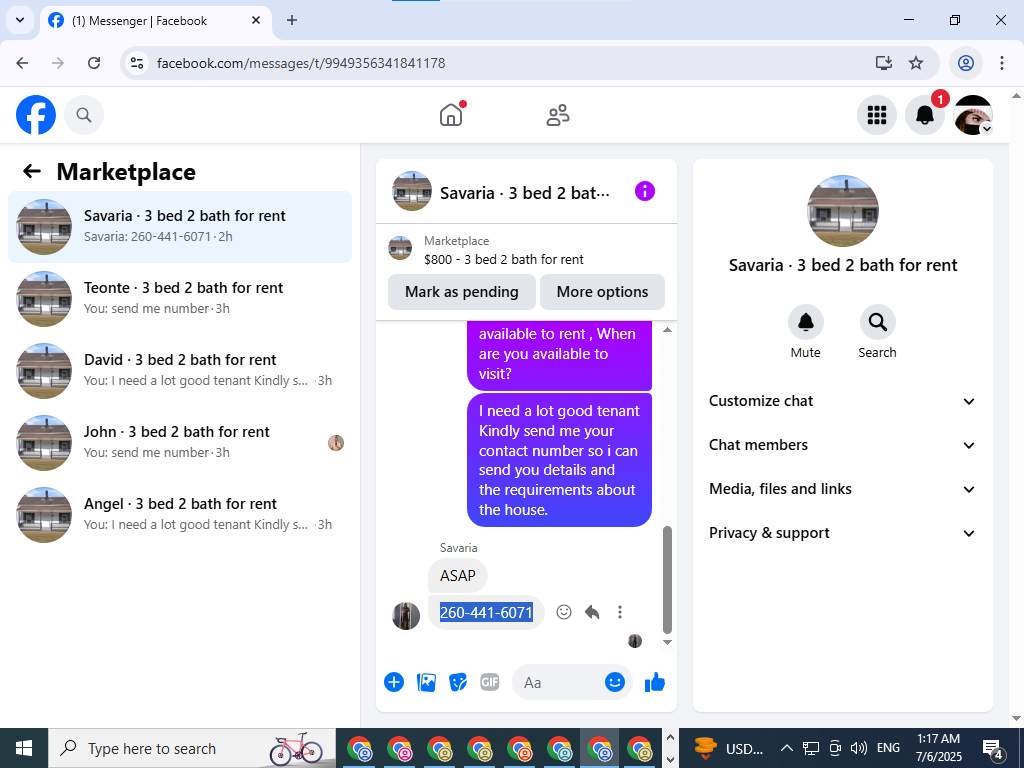
Task: Open John conversation in list
Action: 180,442
